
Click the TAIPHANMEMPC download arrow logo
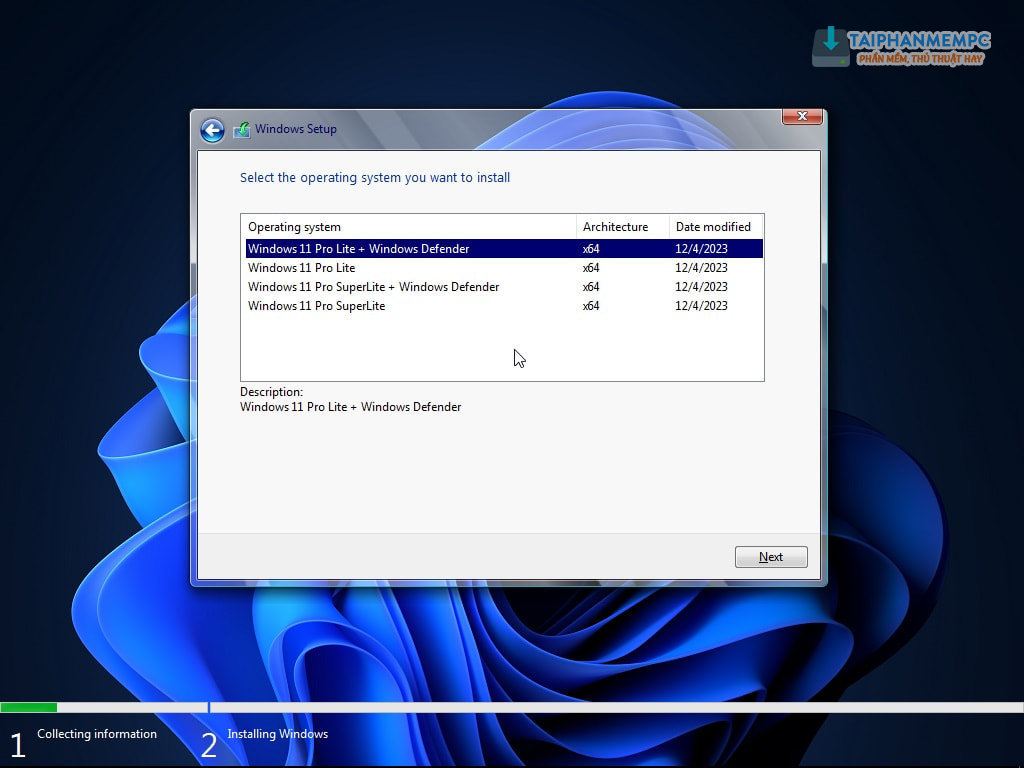(830, 45)
